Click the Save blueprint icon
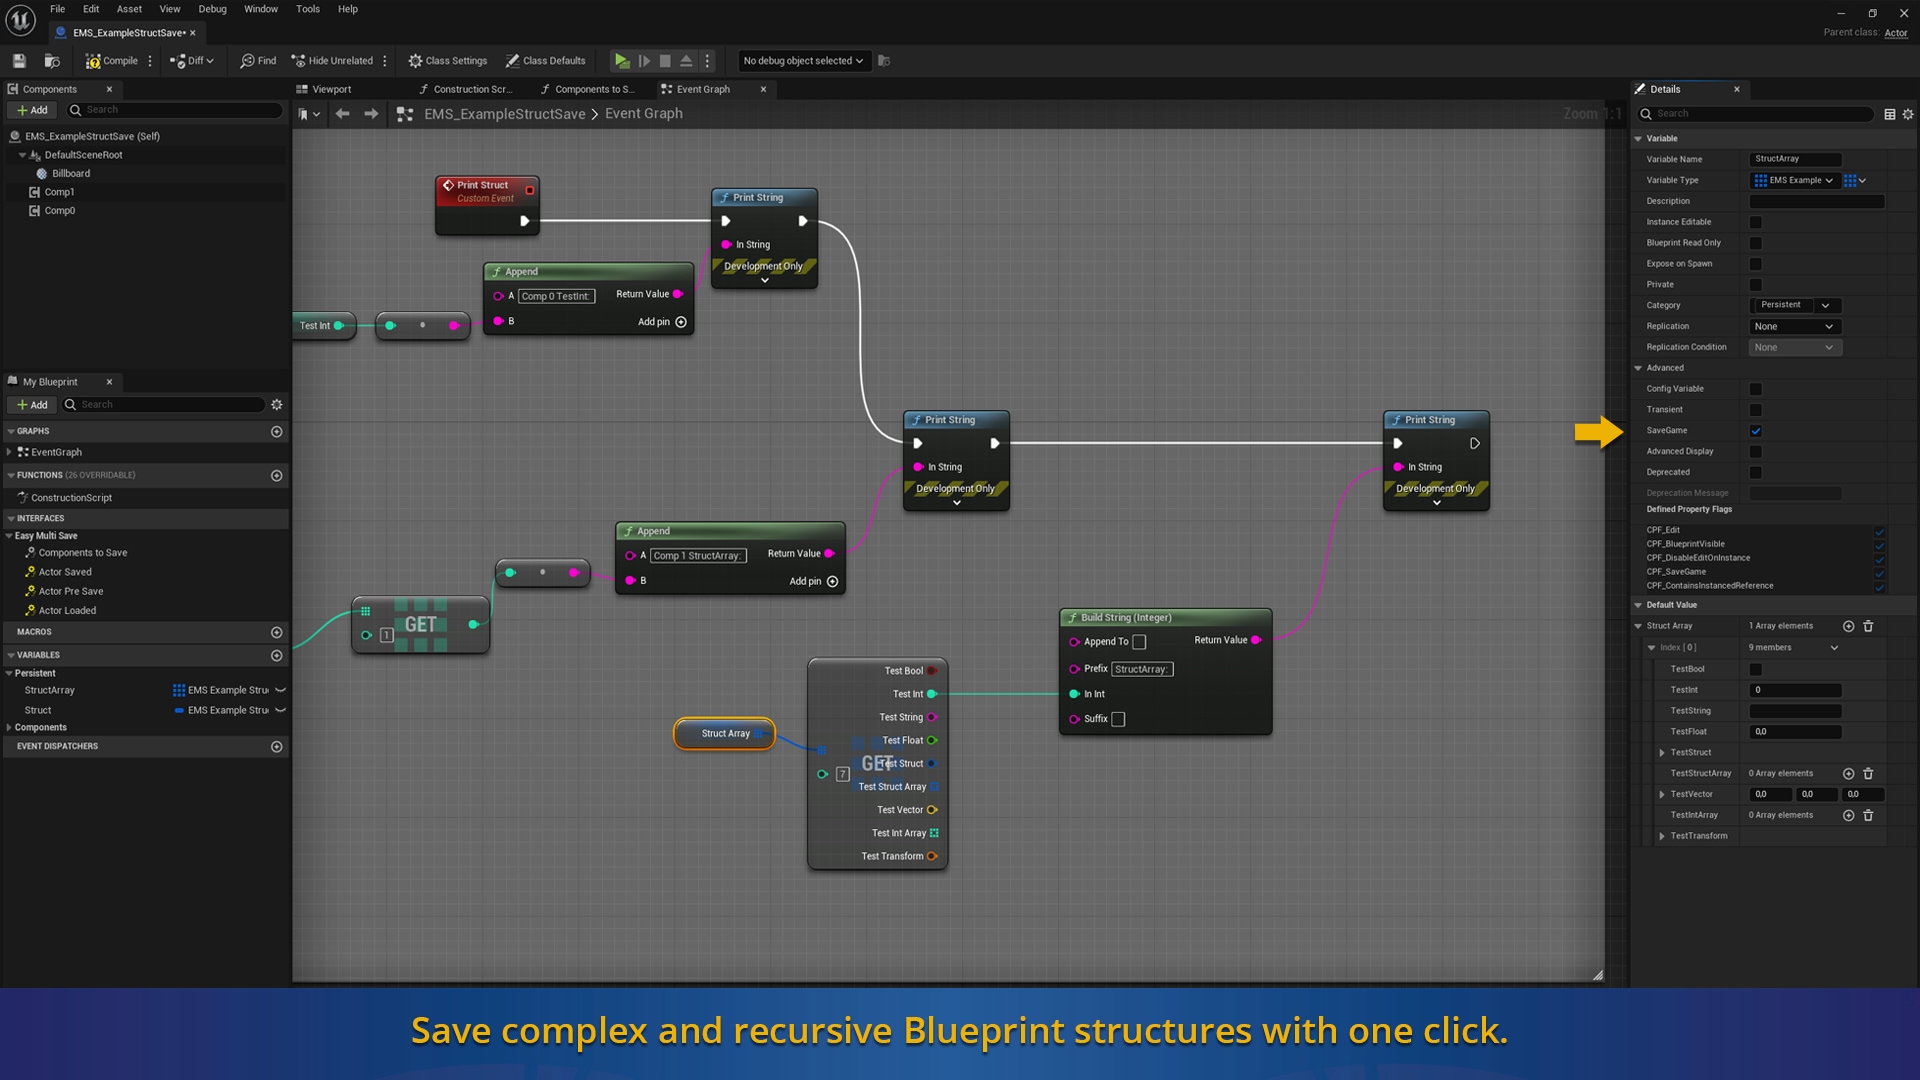Viewport: 1920px width, 1080px height. (18, 59)
